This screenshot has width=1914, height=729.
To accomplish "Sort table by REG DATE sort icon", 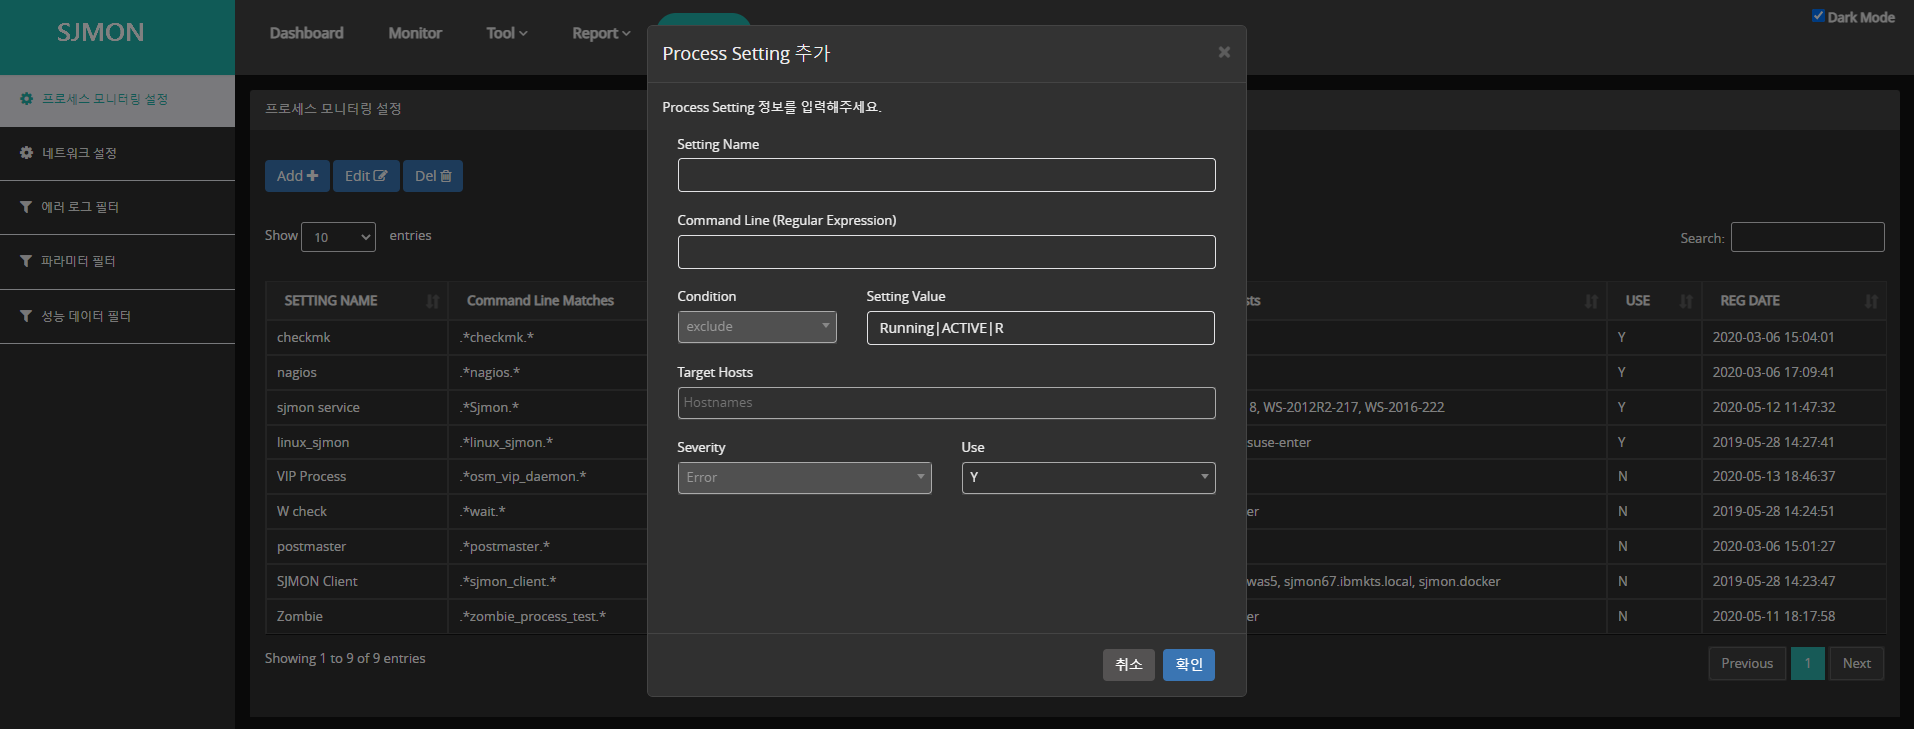I will click(1871, 301).
